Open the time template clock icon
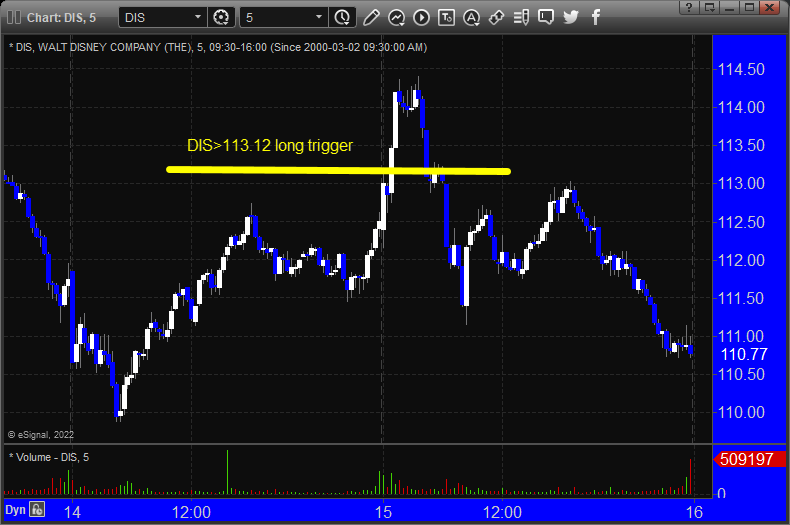The width and height of the screenshot is (790, 525). pyautogui.click(x=342, y=18)
